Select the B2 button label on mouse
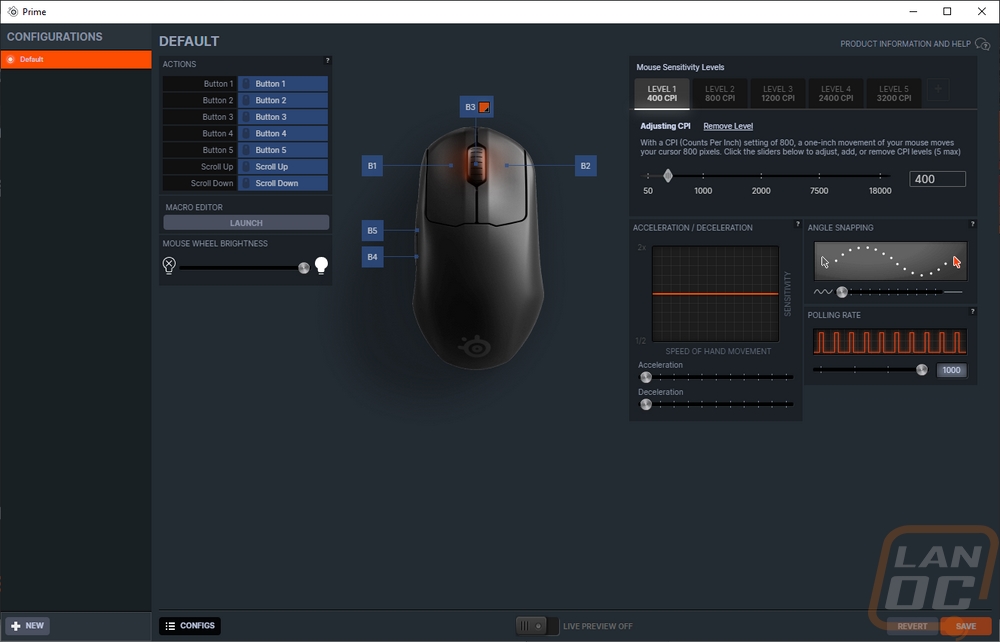Screen dimensions: 1000x642 pyautogui.click(x=585, y=166)
